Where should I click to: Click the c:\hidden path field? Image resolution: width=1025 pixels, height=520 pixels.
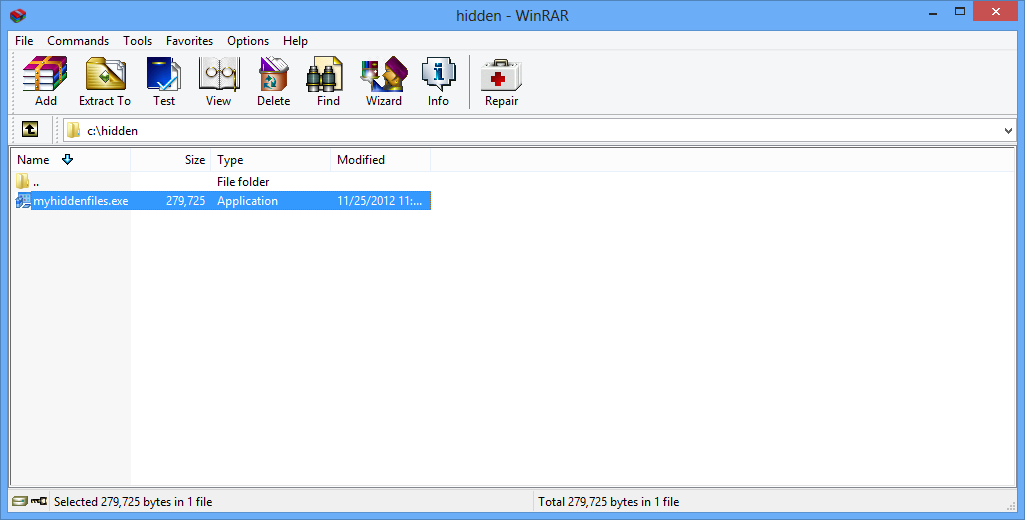(539, 131)
